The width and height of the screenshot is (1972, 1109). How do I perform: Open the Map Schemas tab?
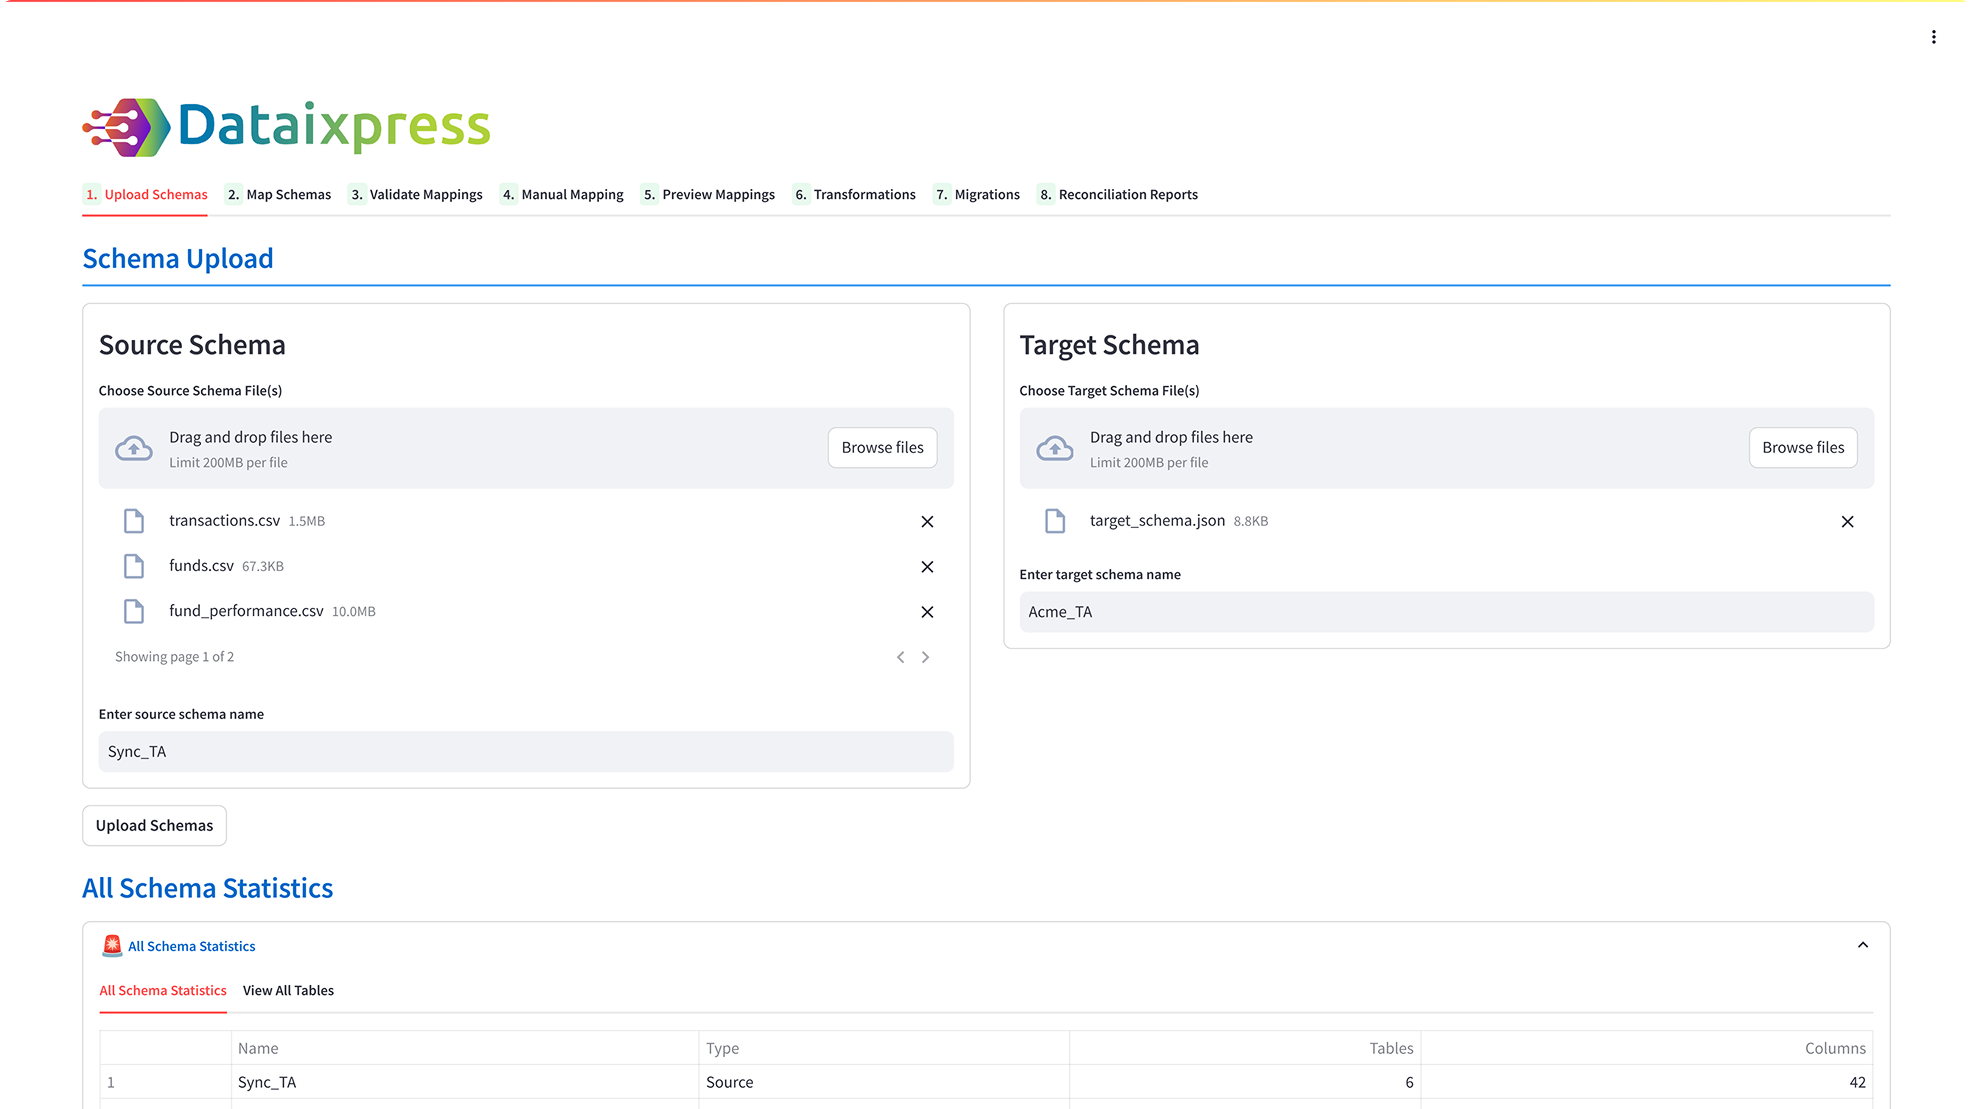pos(278,194)
